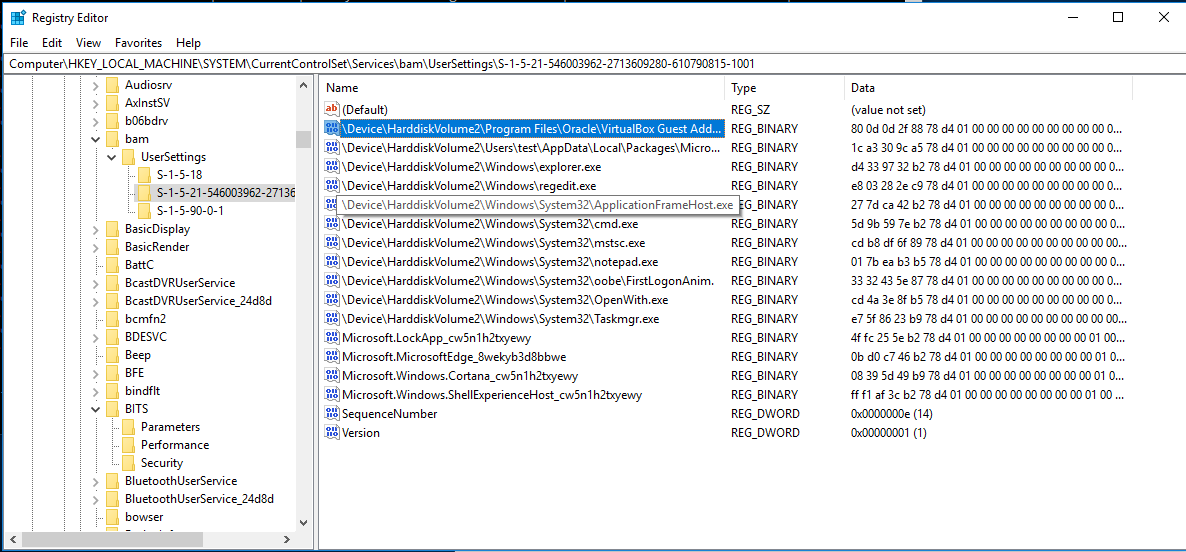The height and width of the screenshot is (552, 1186).
Task: Click the bam folder icon in tree
Action: pos(112,139)
